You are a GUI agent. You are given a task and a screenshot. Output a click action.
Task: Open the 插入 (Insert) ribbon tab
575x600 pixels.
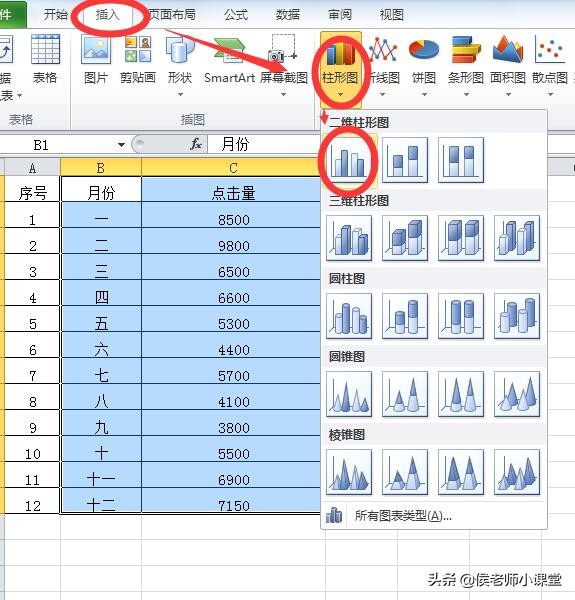(108, 15)
